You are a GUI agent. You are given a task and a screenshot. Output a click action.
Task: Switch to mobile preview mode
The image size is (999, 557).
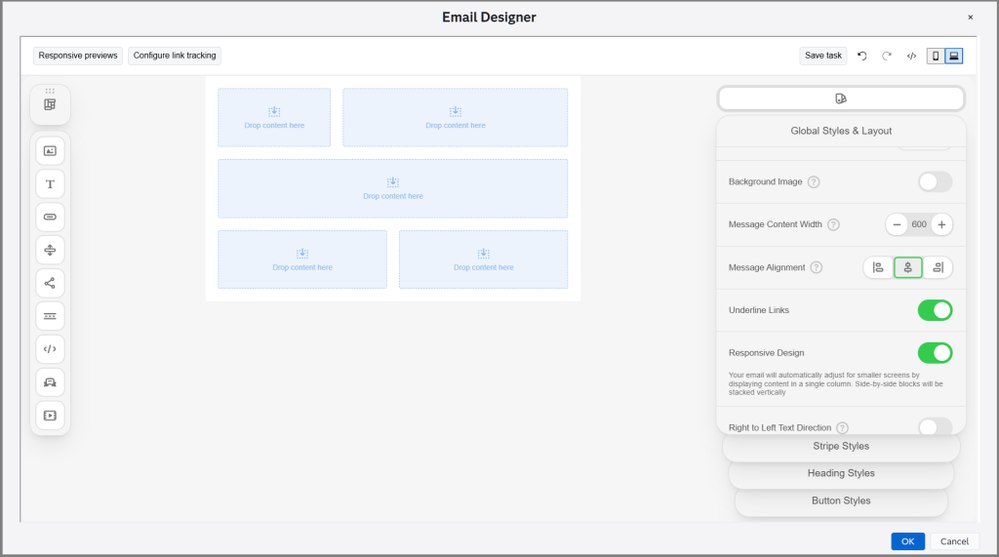pos(935,56)
